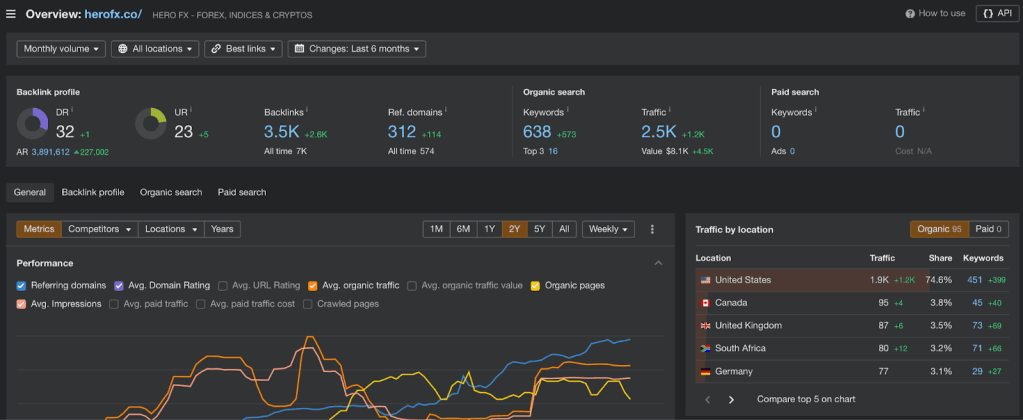Viewport: 1023px width, 420px height.
Task: Enable Avg. paid traffic cost checkbox
Action: click(201, 304)
